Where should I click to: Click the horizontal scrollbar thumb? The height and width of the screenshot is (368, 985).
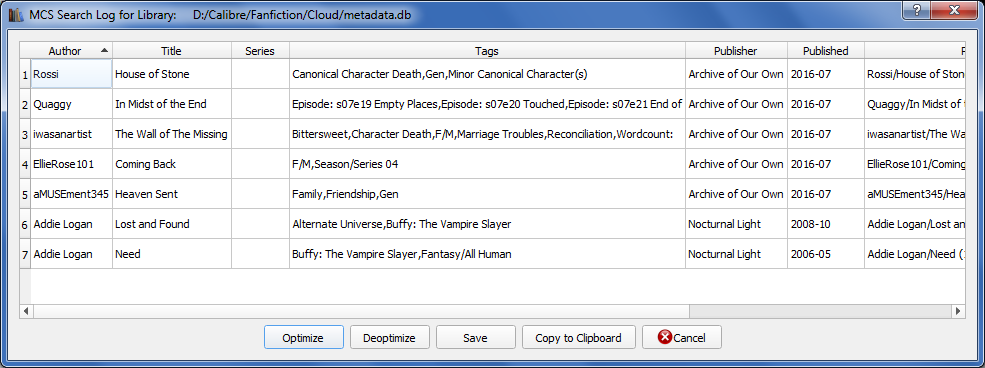click(x=361, y=311)
